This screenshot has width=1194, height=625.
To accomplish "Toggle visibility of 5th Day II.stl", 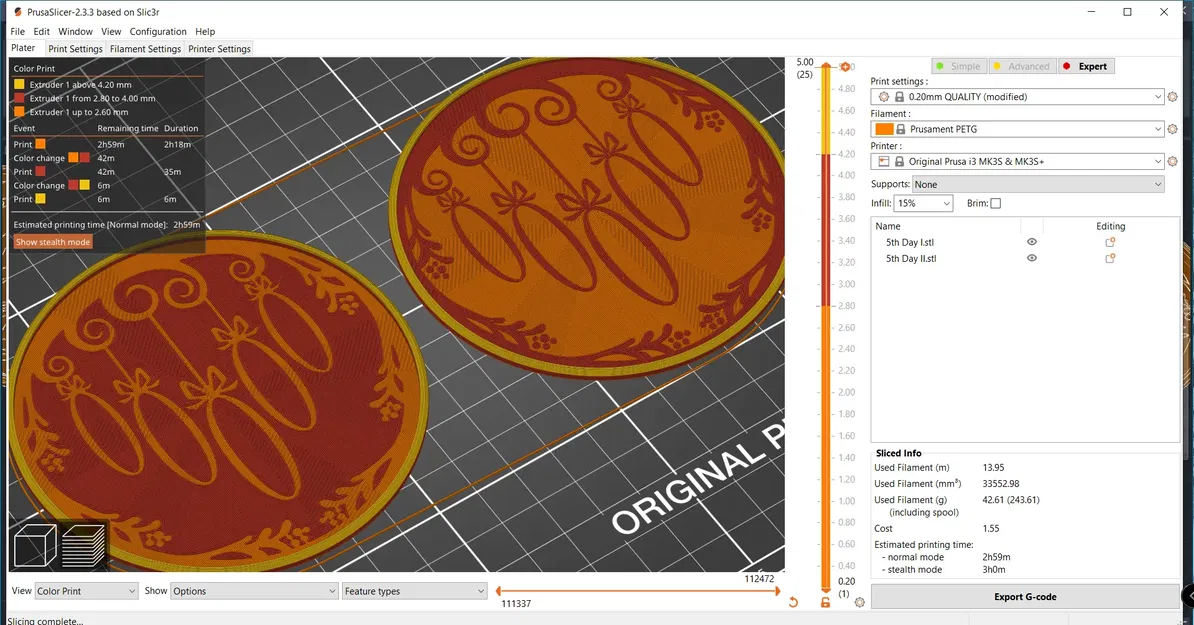I will [x=1032, y=258].
